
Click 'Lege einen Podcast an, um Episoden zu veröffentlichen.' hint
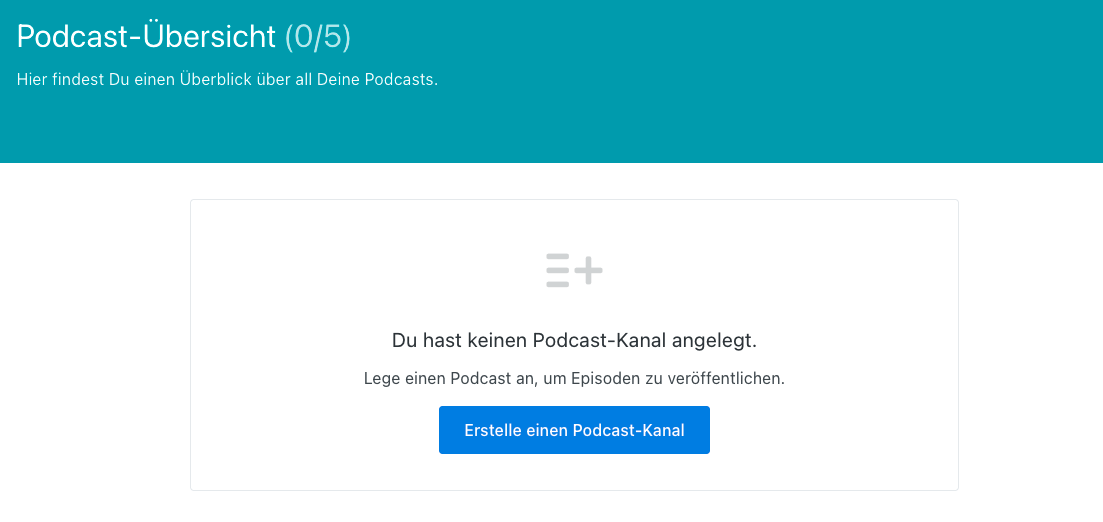click(574, 378)
